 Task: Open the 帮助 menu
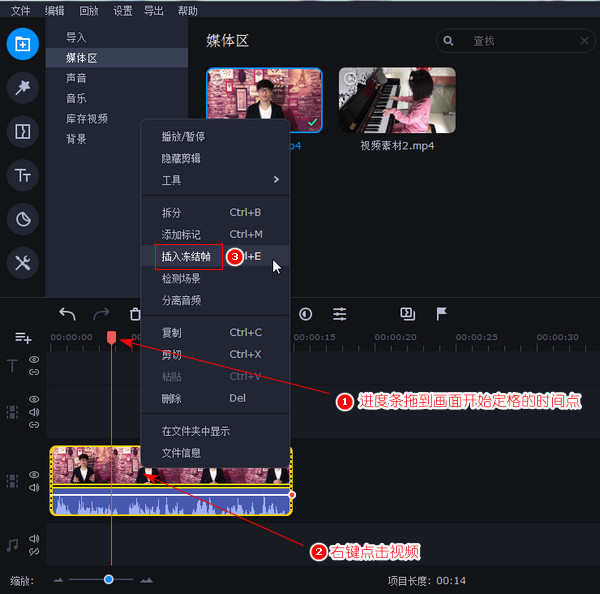coord(188,11)
